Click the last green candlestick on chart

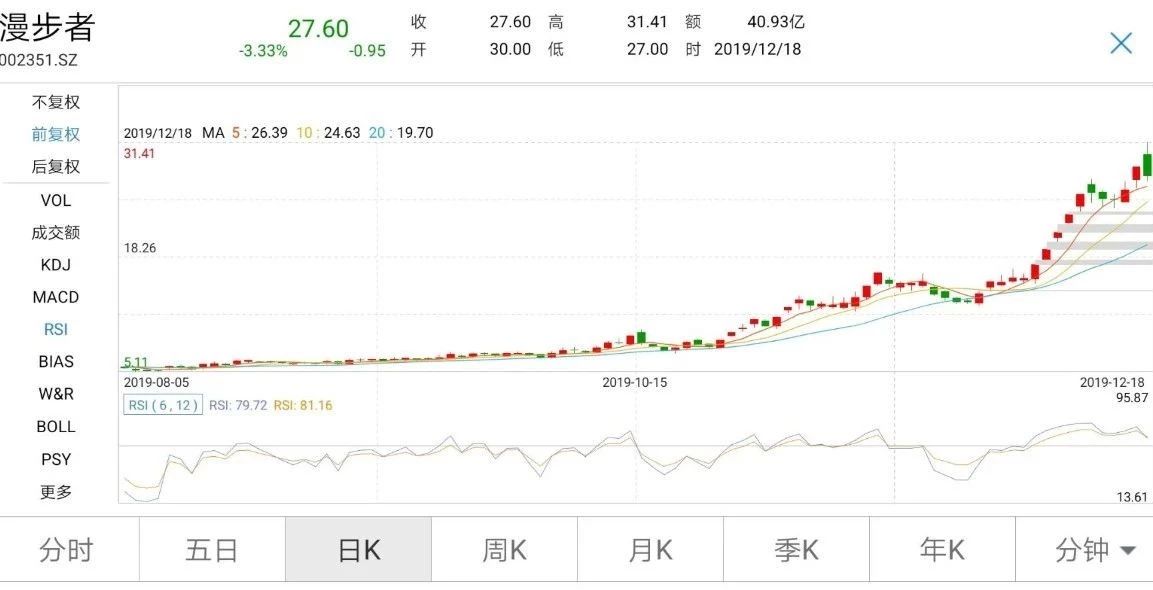(1147, 164)
